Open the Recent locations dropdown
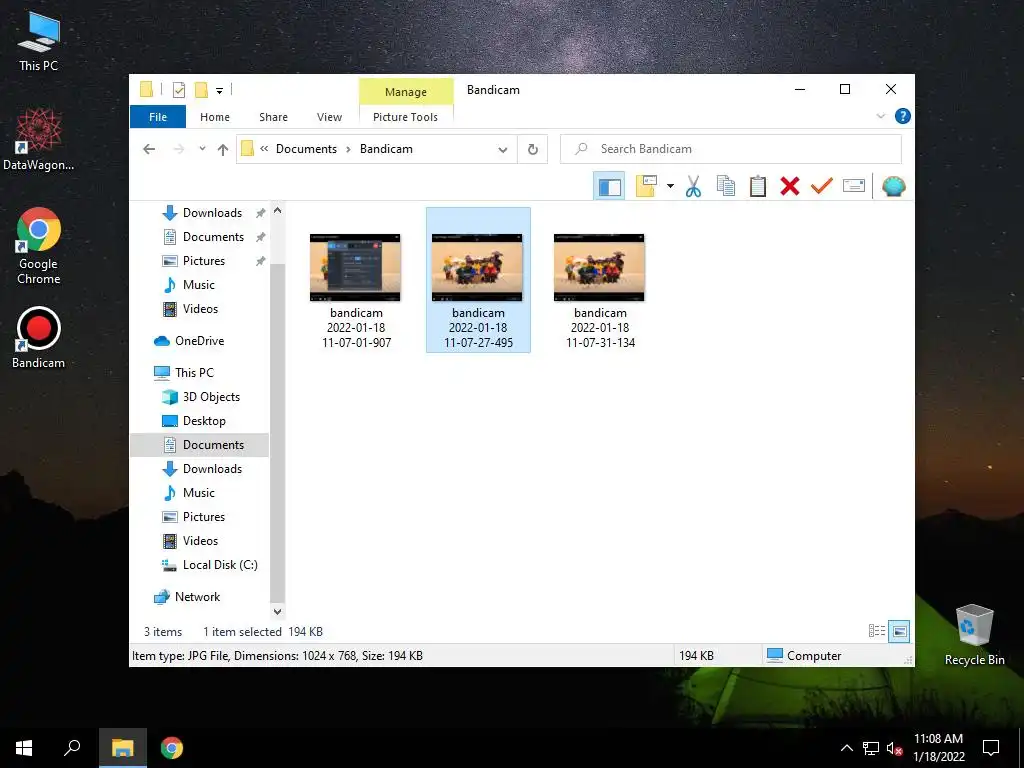The height and width of the screenshot is (768, 1024). (x=202, y=150)
